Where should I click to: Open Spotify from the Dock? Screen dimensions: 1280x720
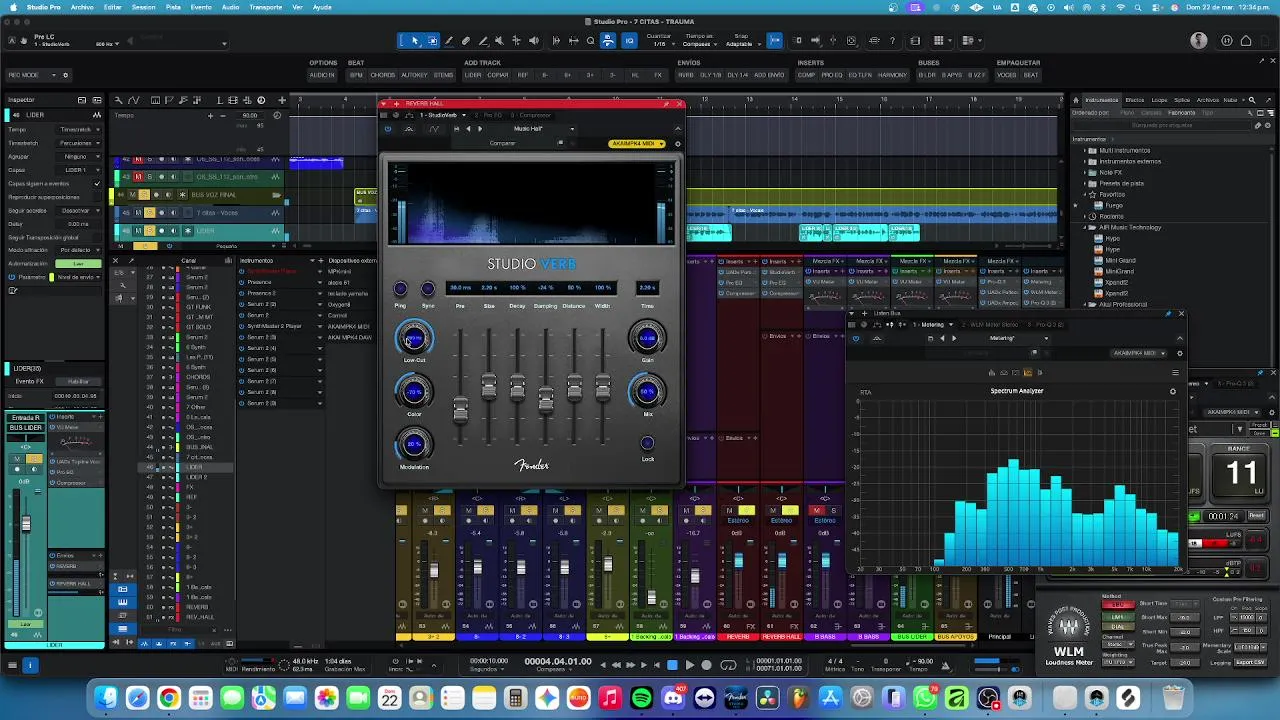(x=641, y=698)
